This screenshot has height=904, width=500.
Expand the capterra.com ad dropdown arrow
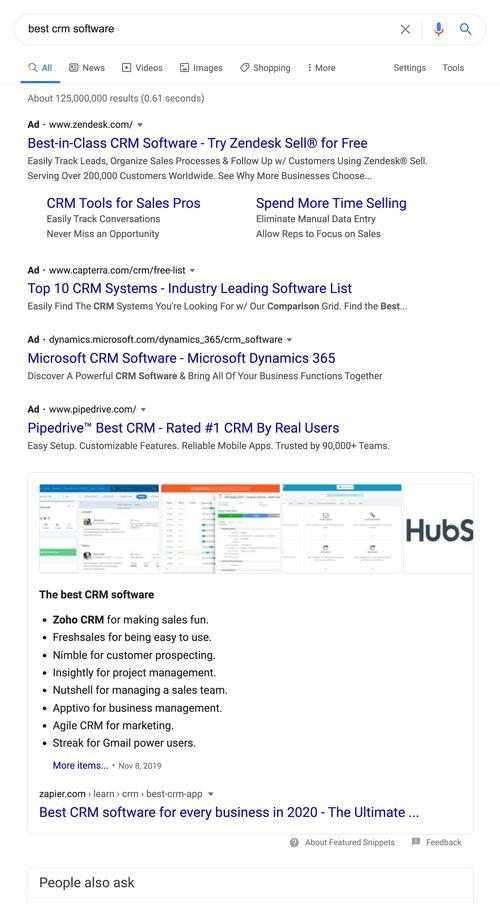click(193, 270)
